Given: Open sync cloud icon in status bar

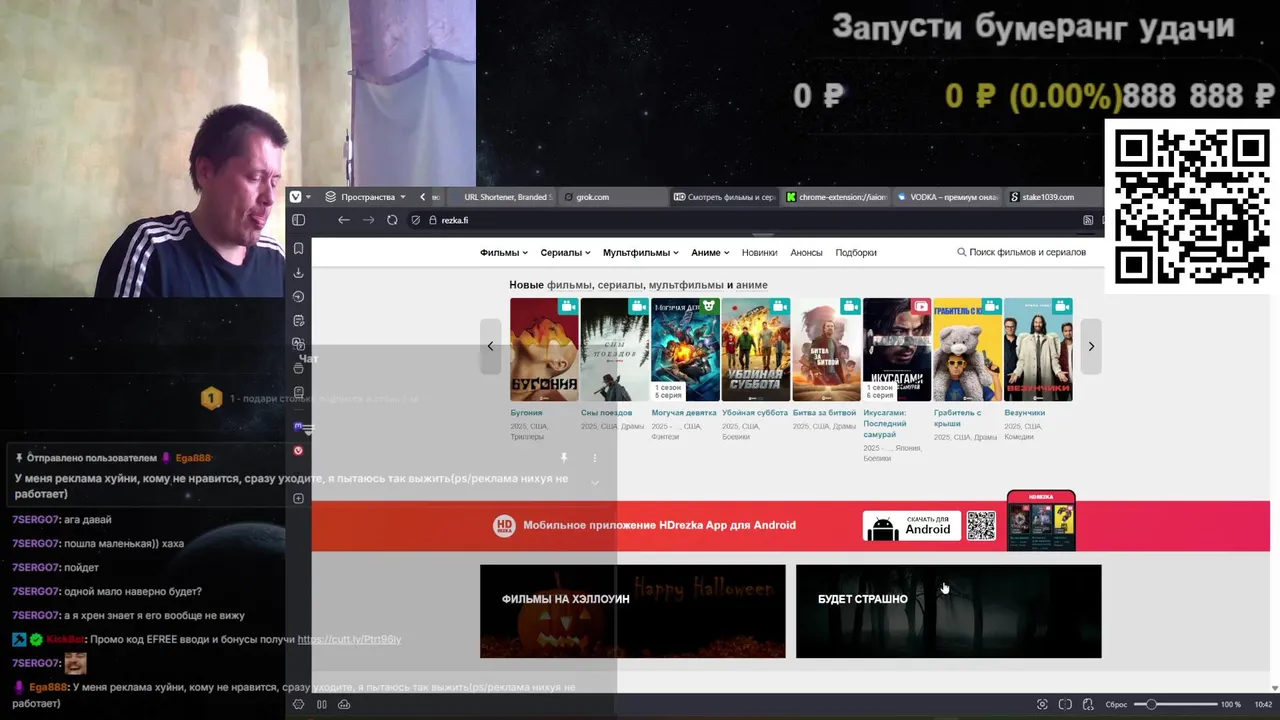Looking at the screenshot, I should (x=344, y=704).
